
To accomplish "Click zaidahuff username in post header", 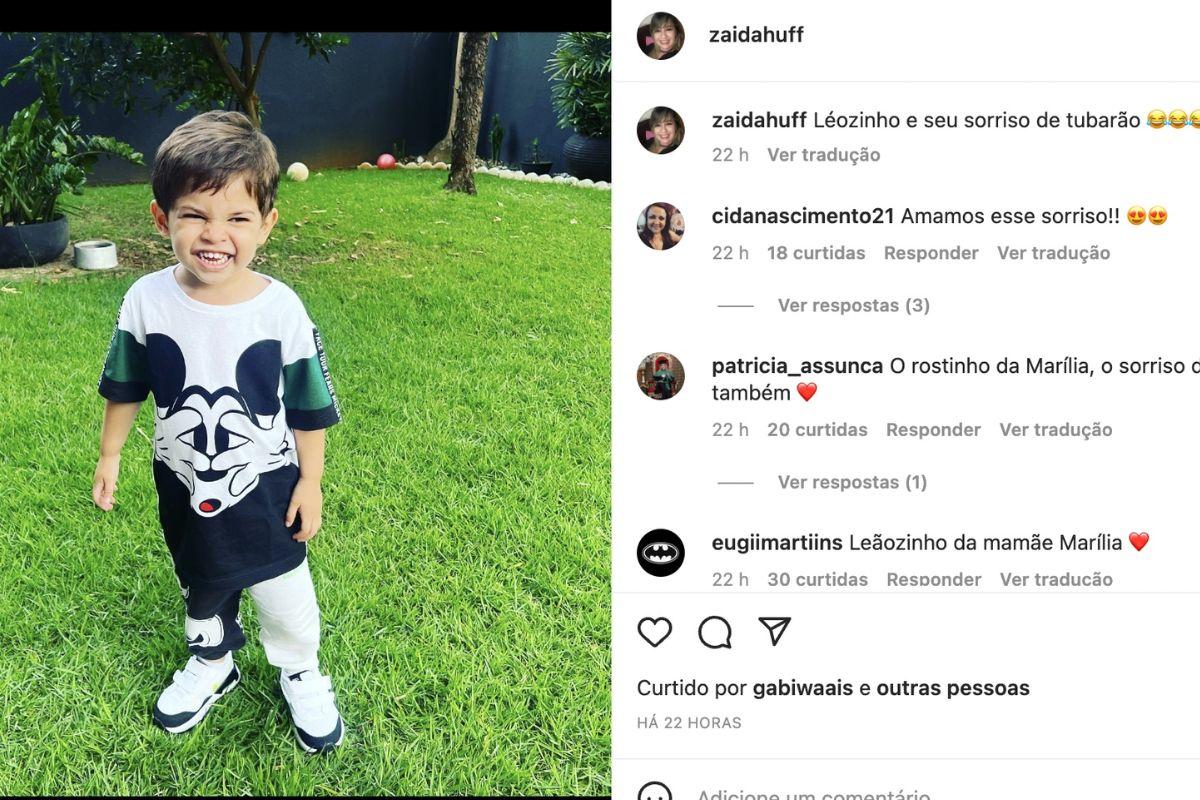I will pyautogui.click(x=756, y=35).
